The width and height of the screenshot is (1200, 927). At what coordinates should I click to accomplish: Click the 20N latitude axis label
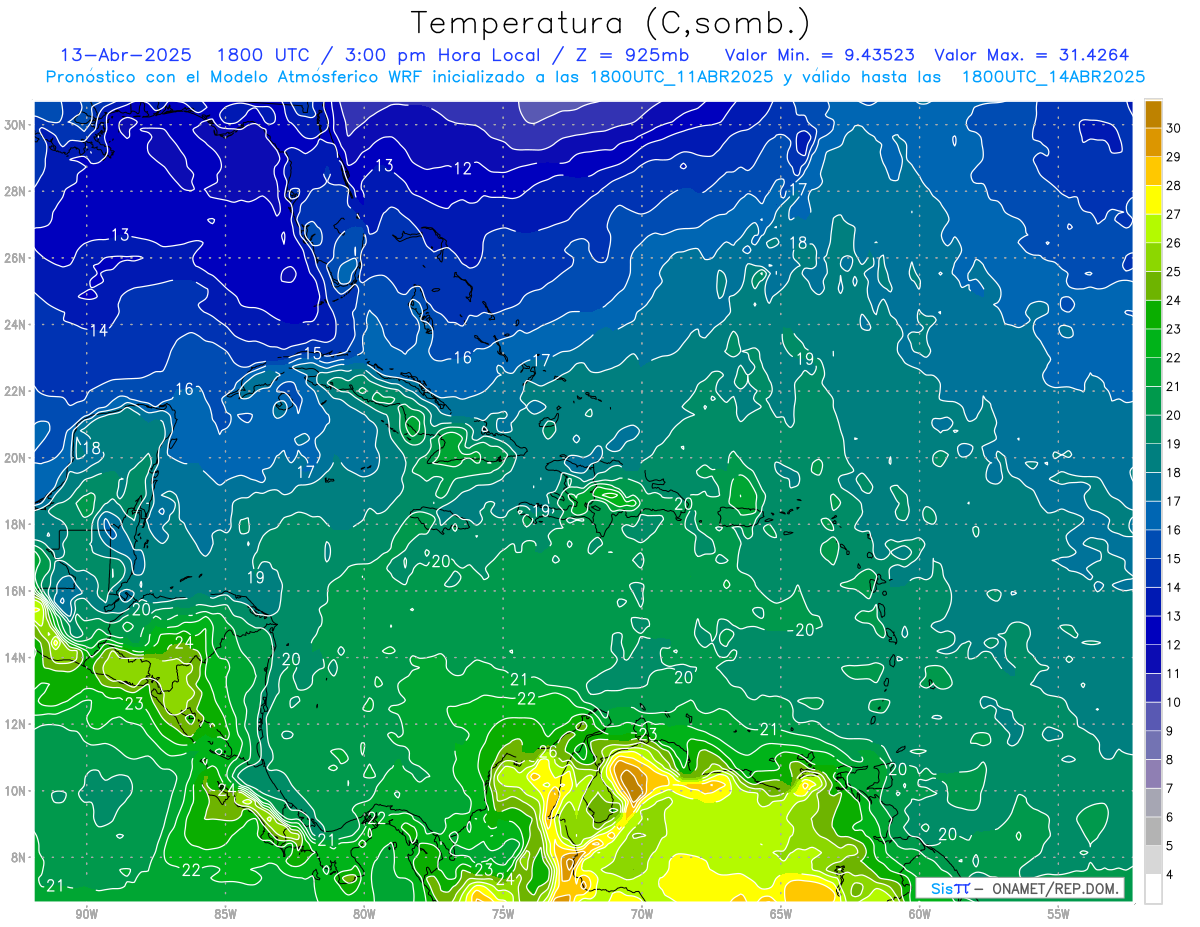[14, 458]
